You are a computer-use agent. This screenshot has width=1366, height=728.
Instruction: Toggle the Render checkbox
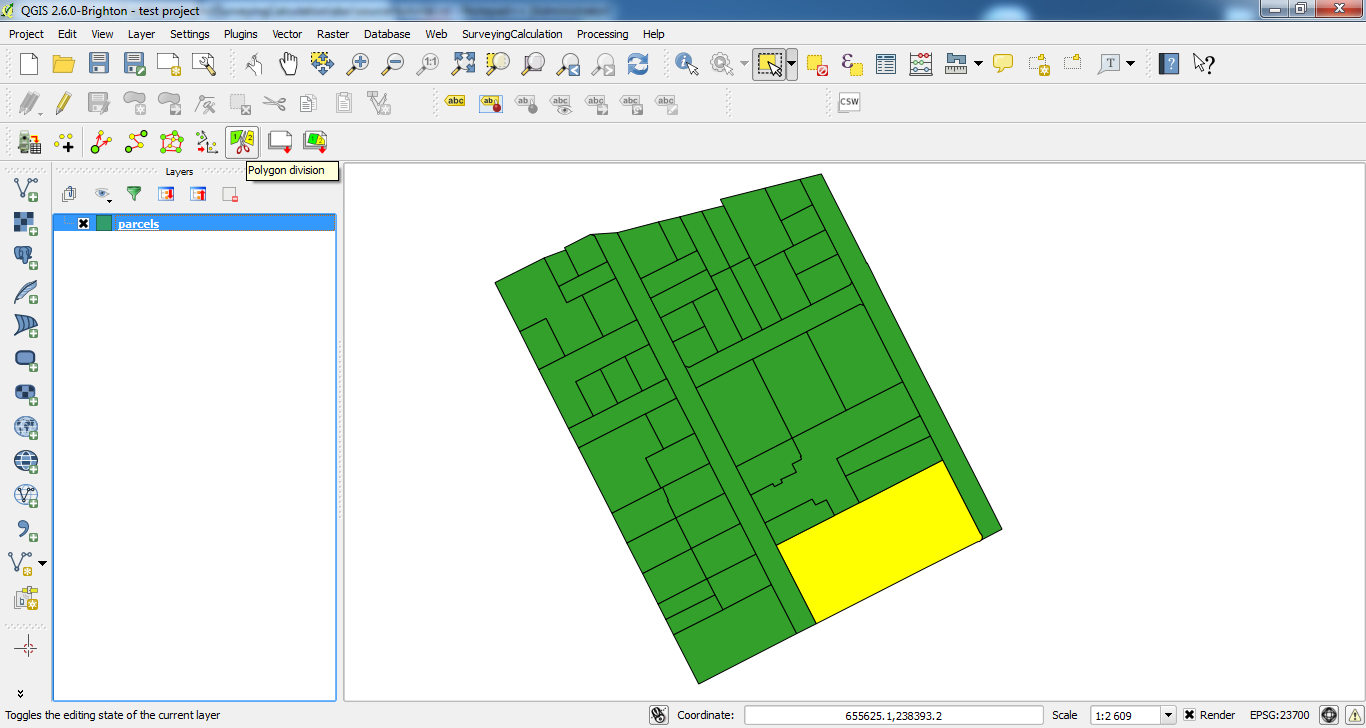1189,715
